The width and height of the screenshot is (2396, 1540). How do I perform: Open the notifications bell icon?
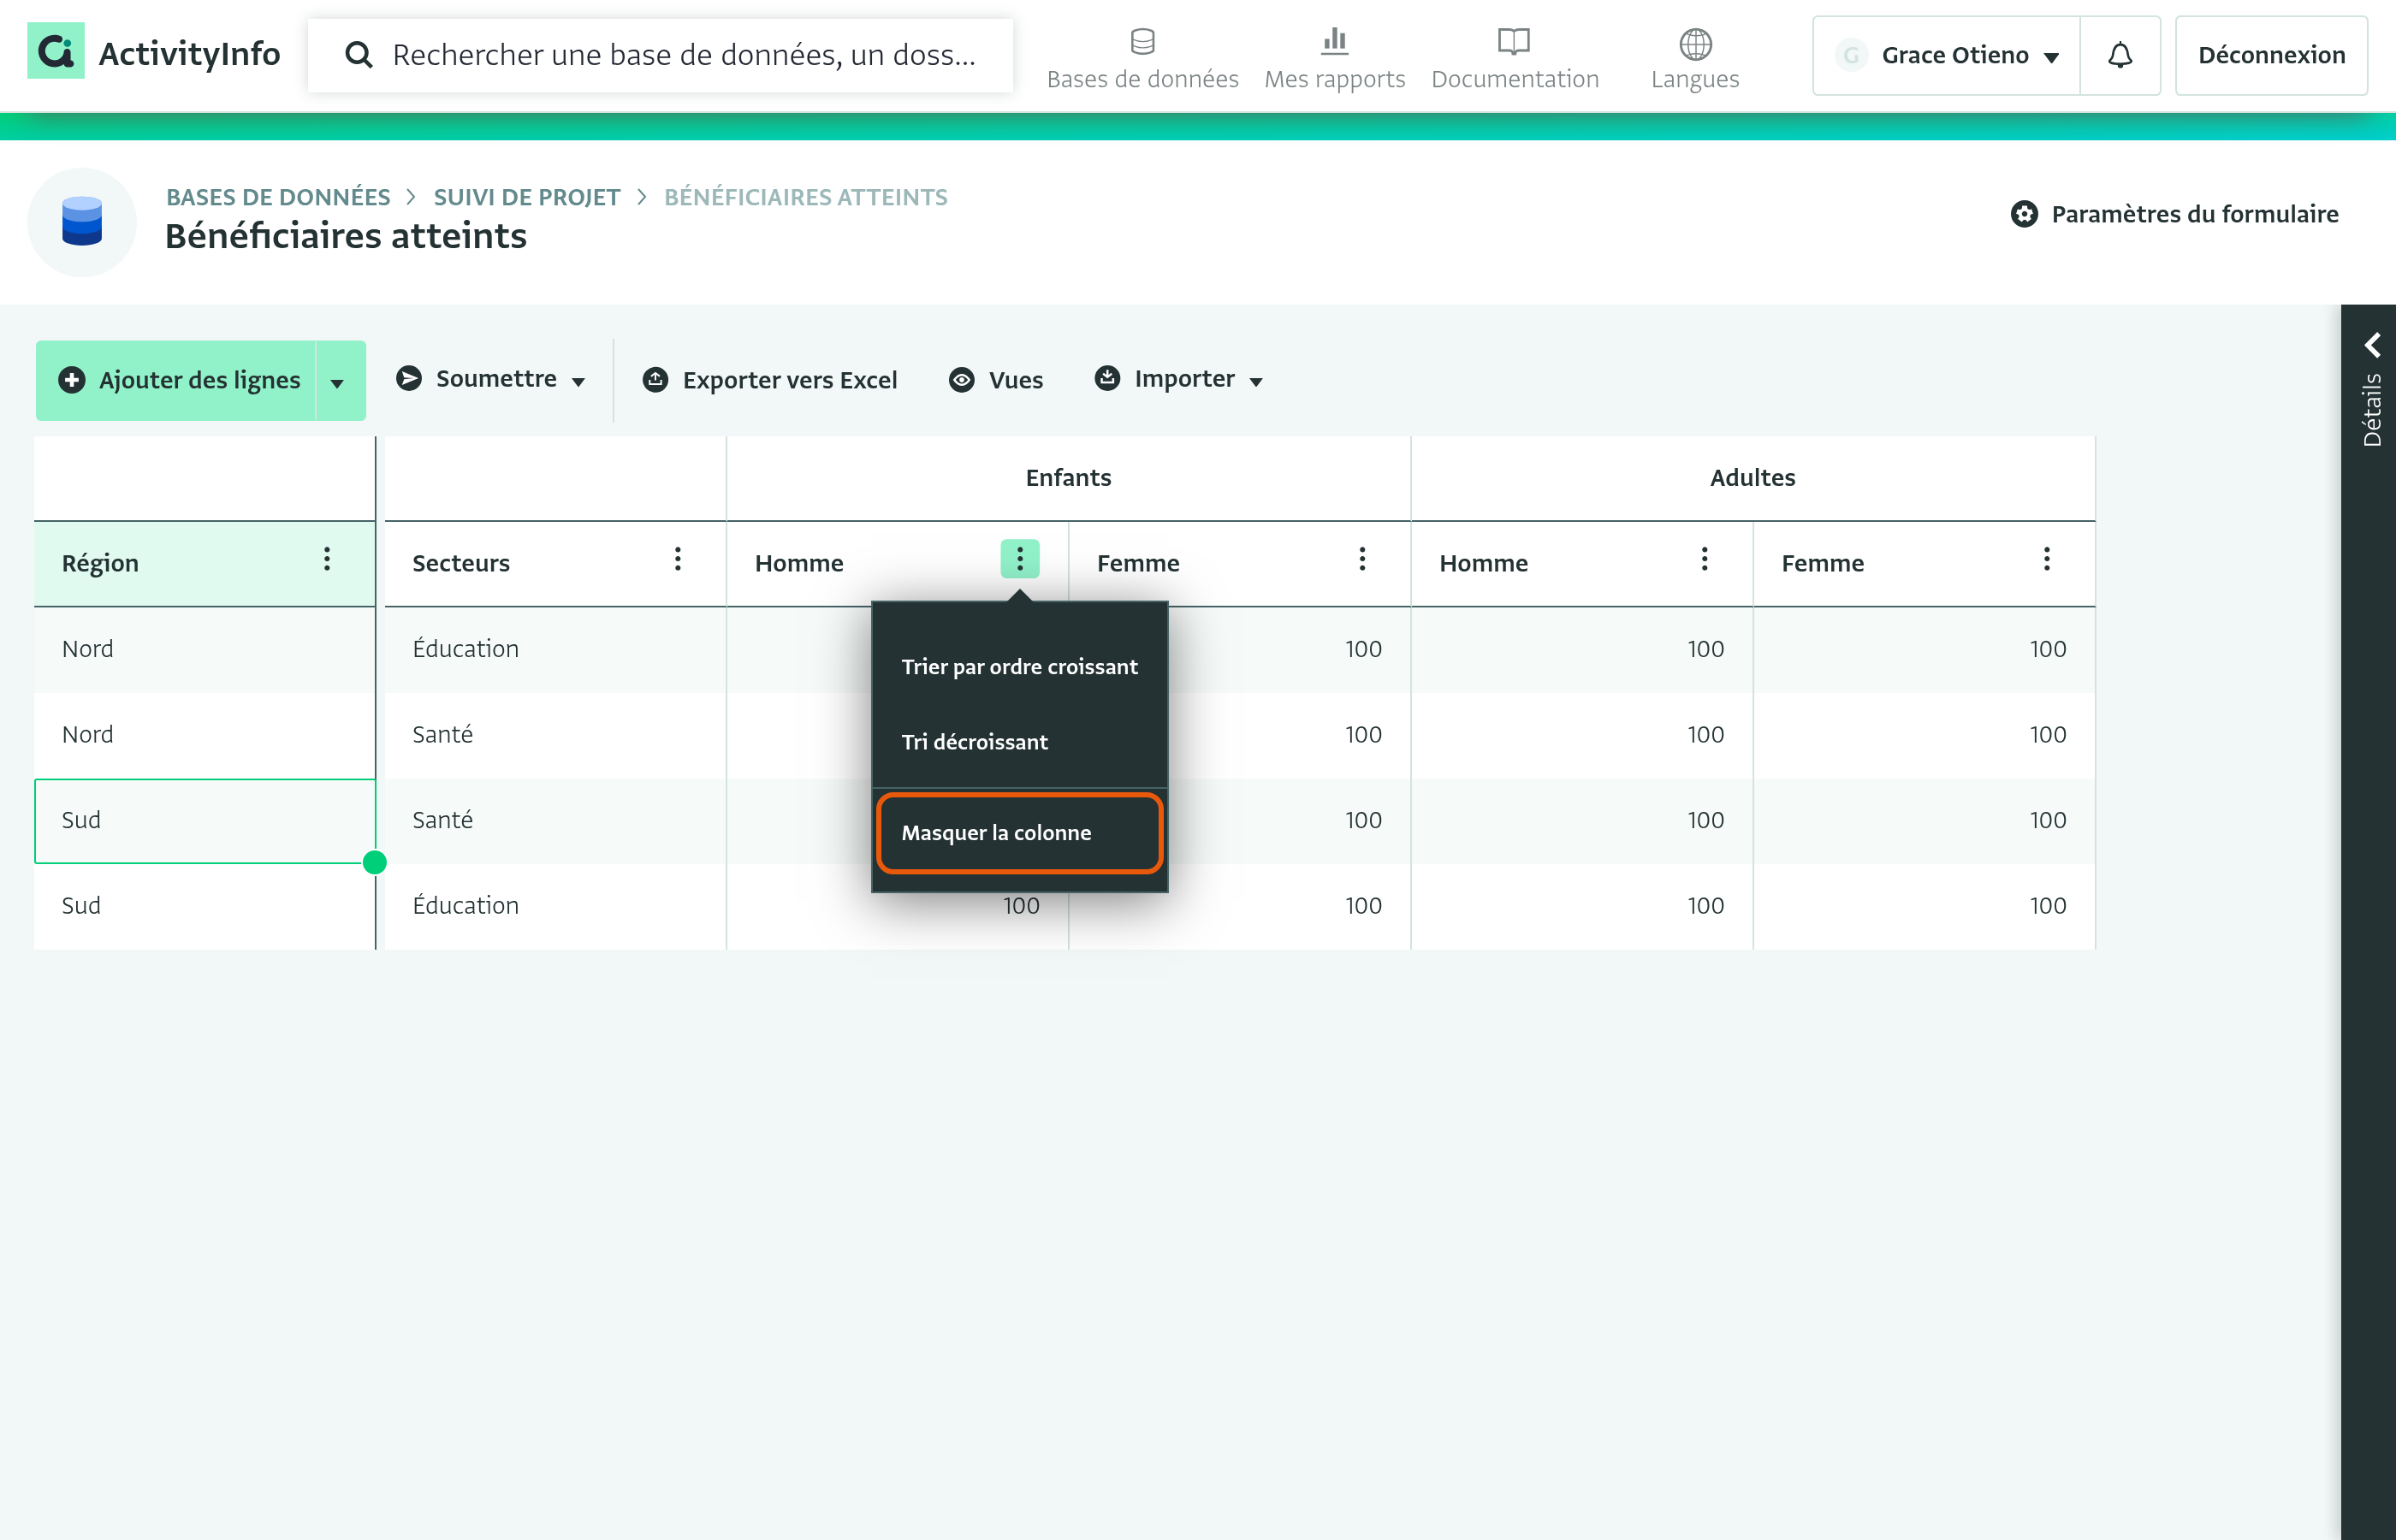point(2119,55)
